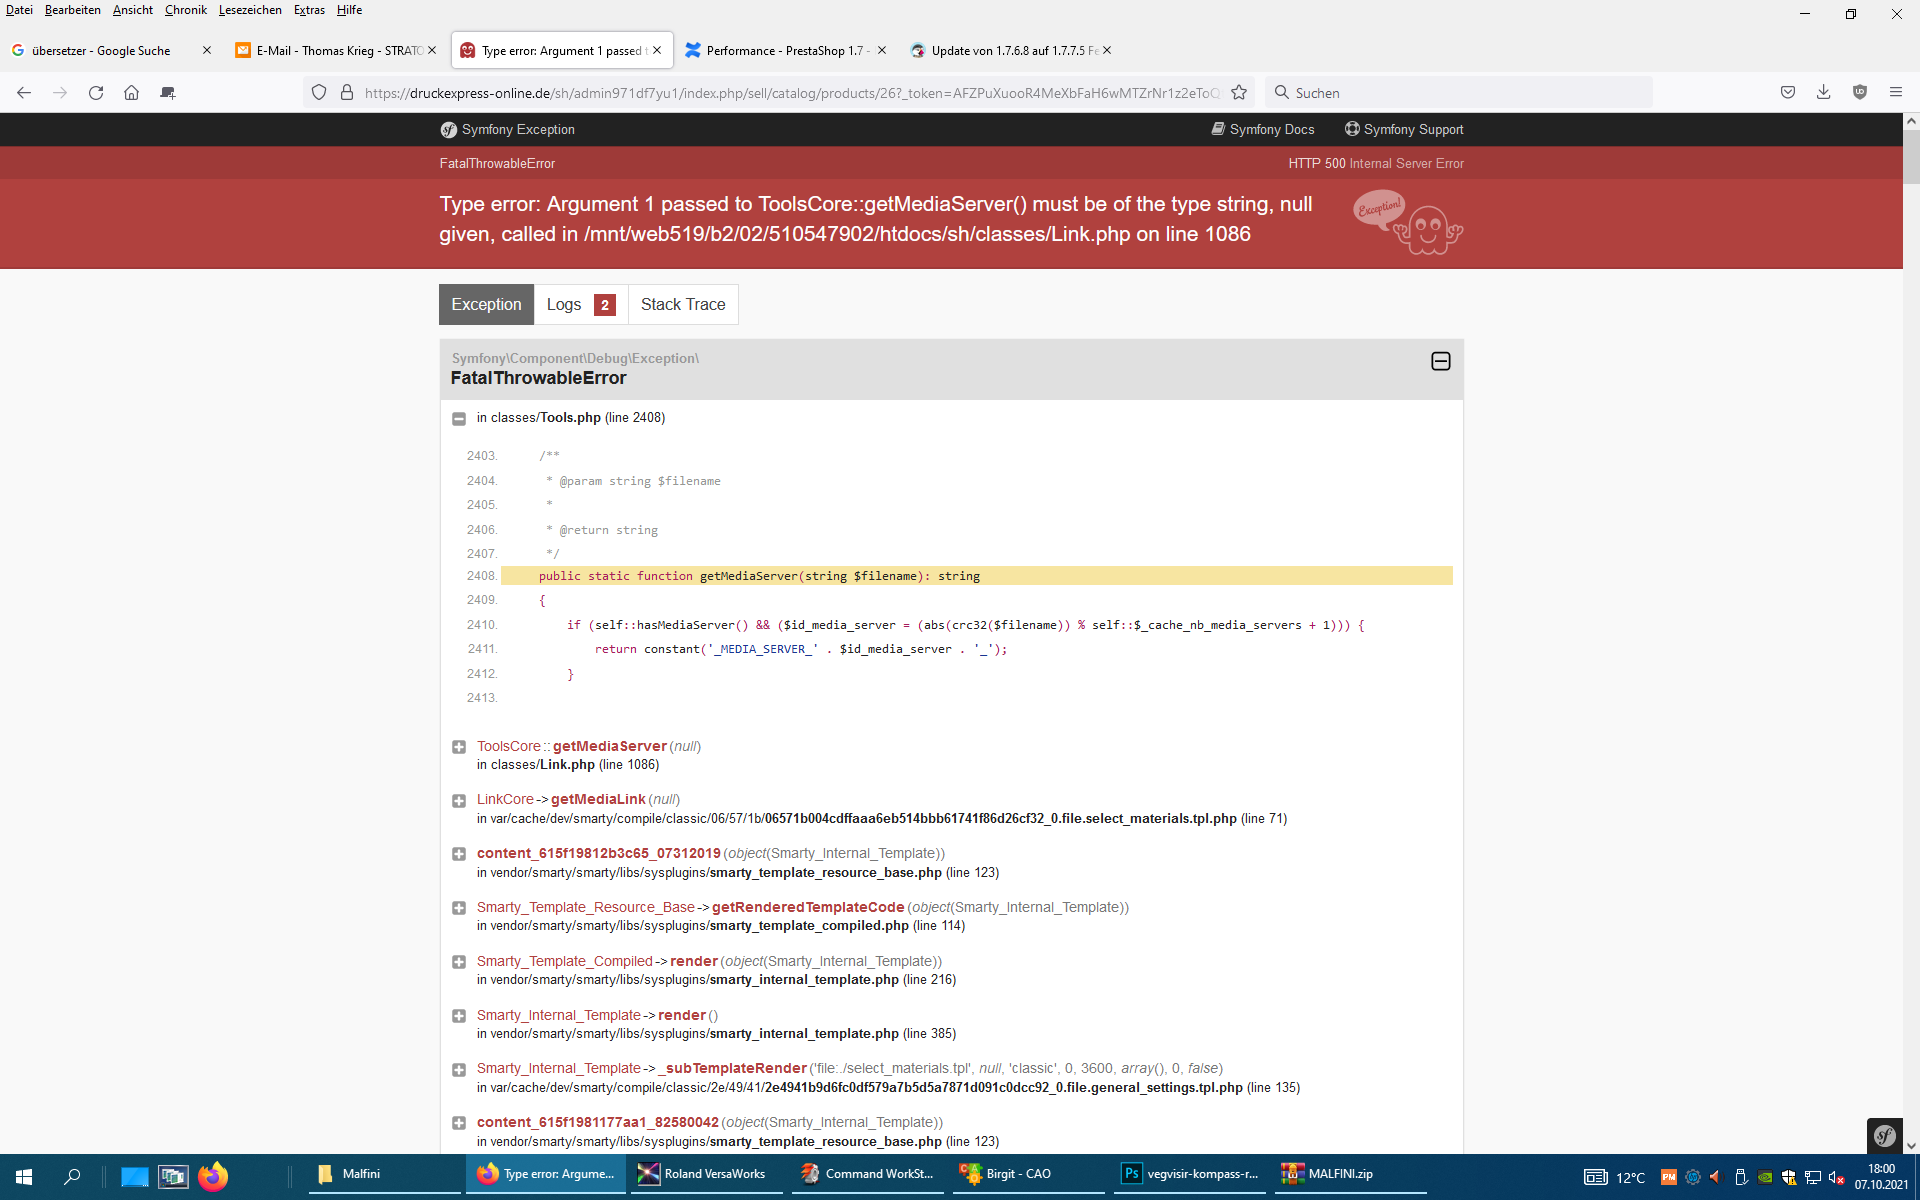Switch to the Logs tab
The width and height of the screenshot is (1920, 1200).
[580, 305]
